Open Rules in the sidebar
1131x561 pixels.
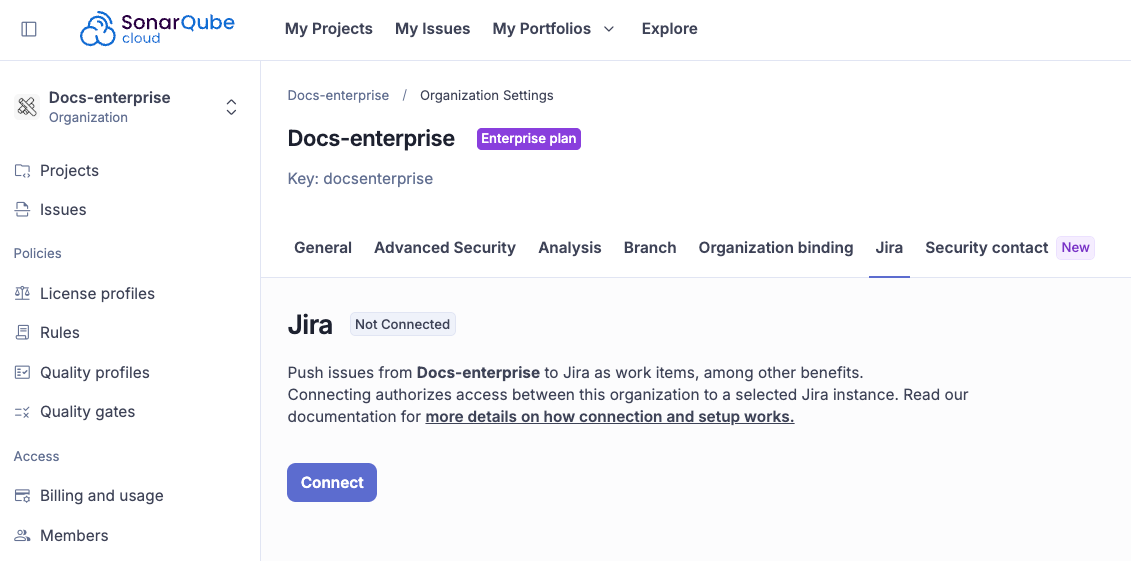60,332
